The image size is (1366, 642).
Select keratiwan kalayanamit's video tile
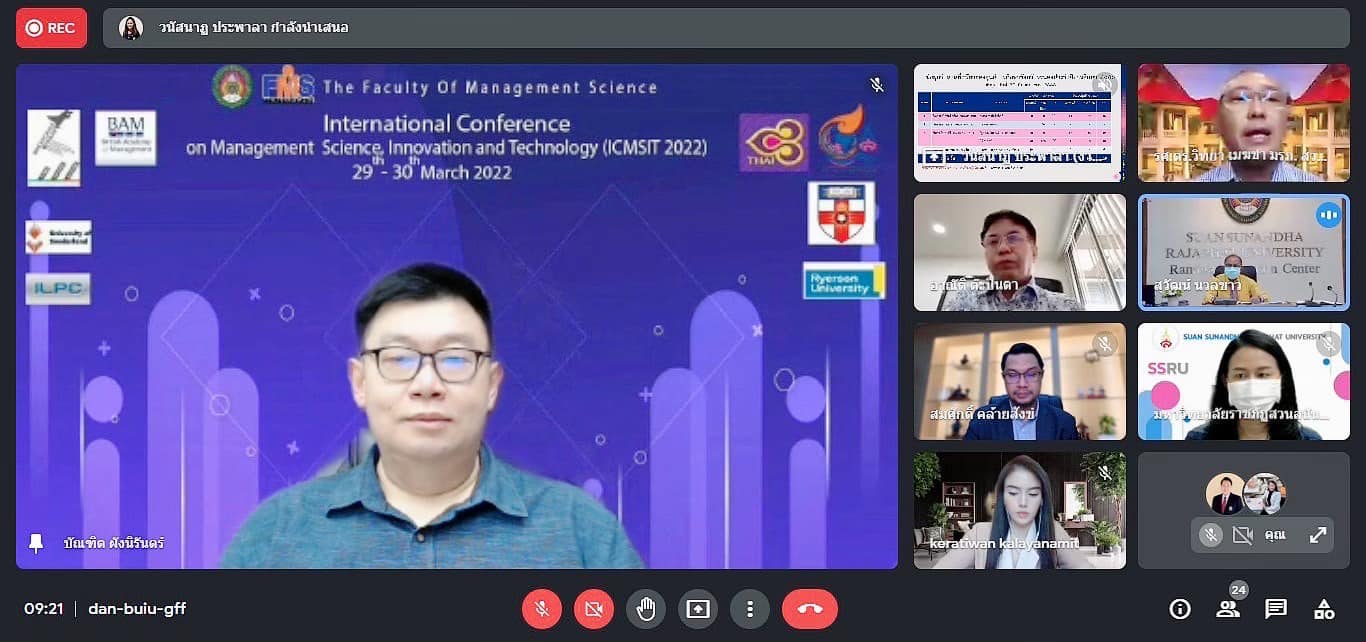(x=1019, y=510)
